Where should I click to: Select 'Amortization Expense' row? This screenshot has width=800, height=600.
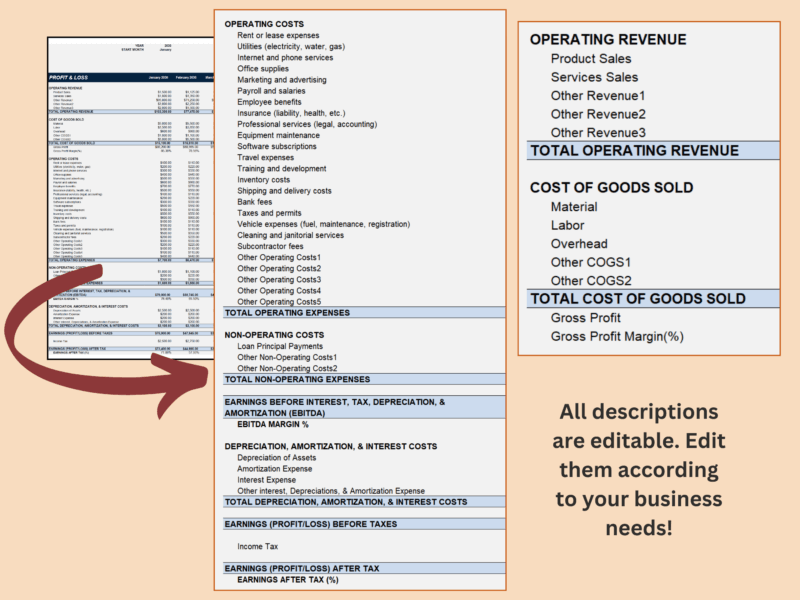(274, 469)
